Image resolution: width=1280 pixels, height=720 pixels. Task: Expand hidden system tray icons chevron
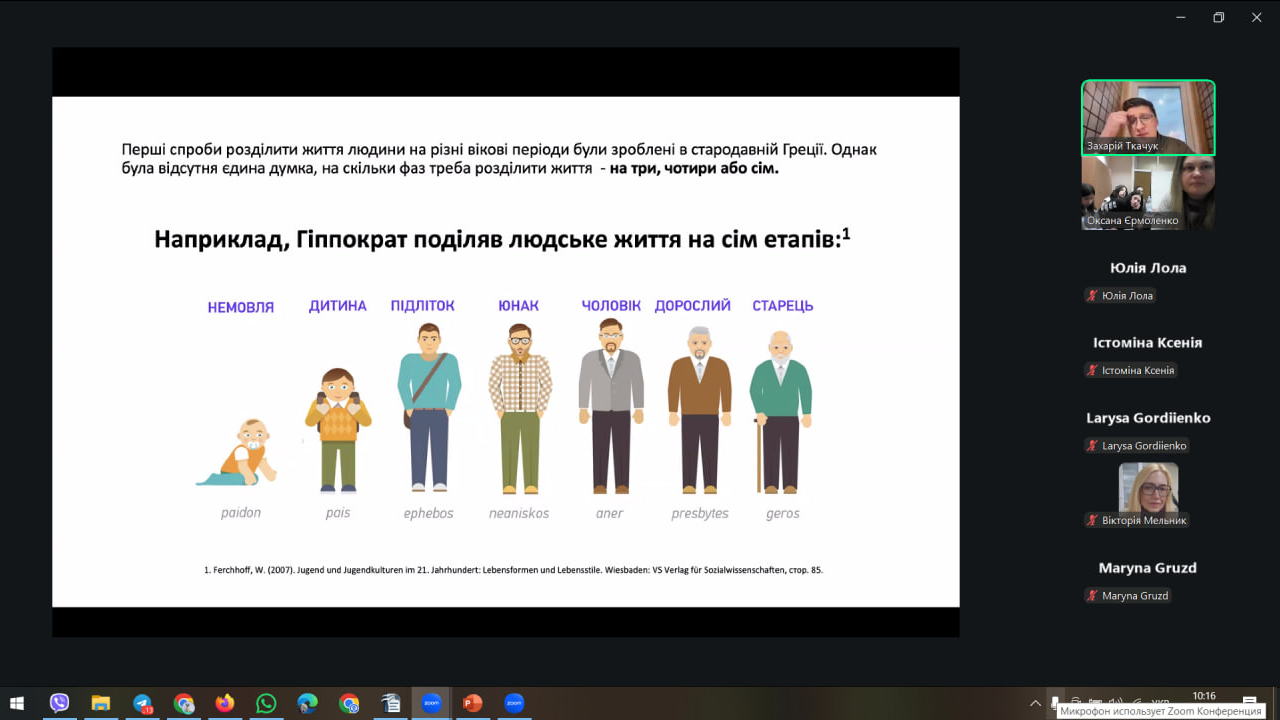point(1035,702)
